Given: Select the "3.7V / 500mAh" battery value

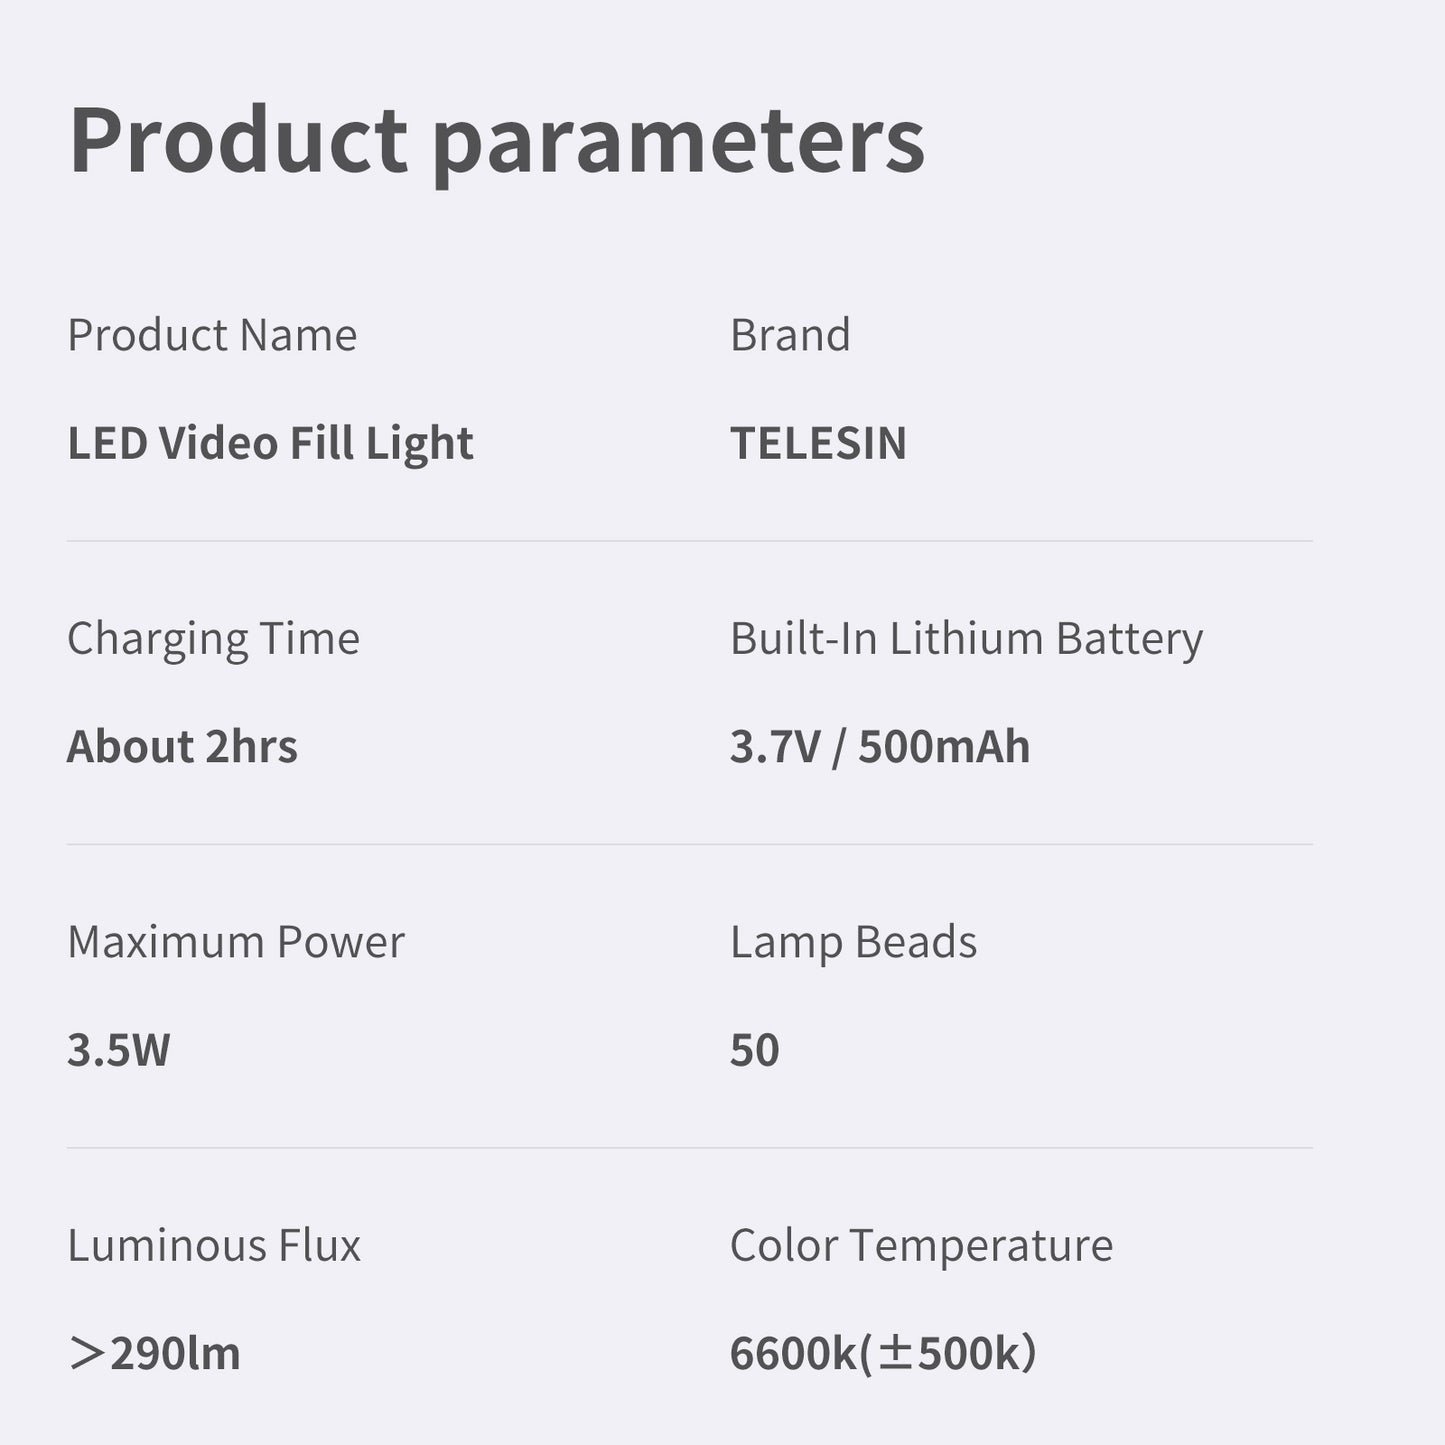Looking at the screenshot, I should (x=880, y=747).
